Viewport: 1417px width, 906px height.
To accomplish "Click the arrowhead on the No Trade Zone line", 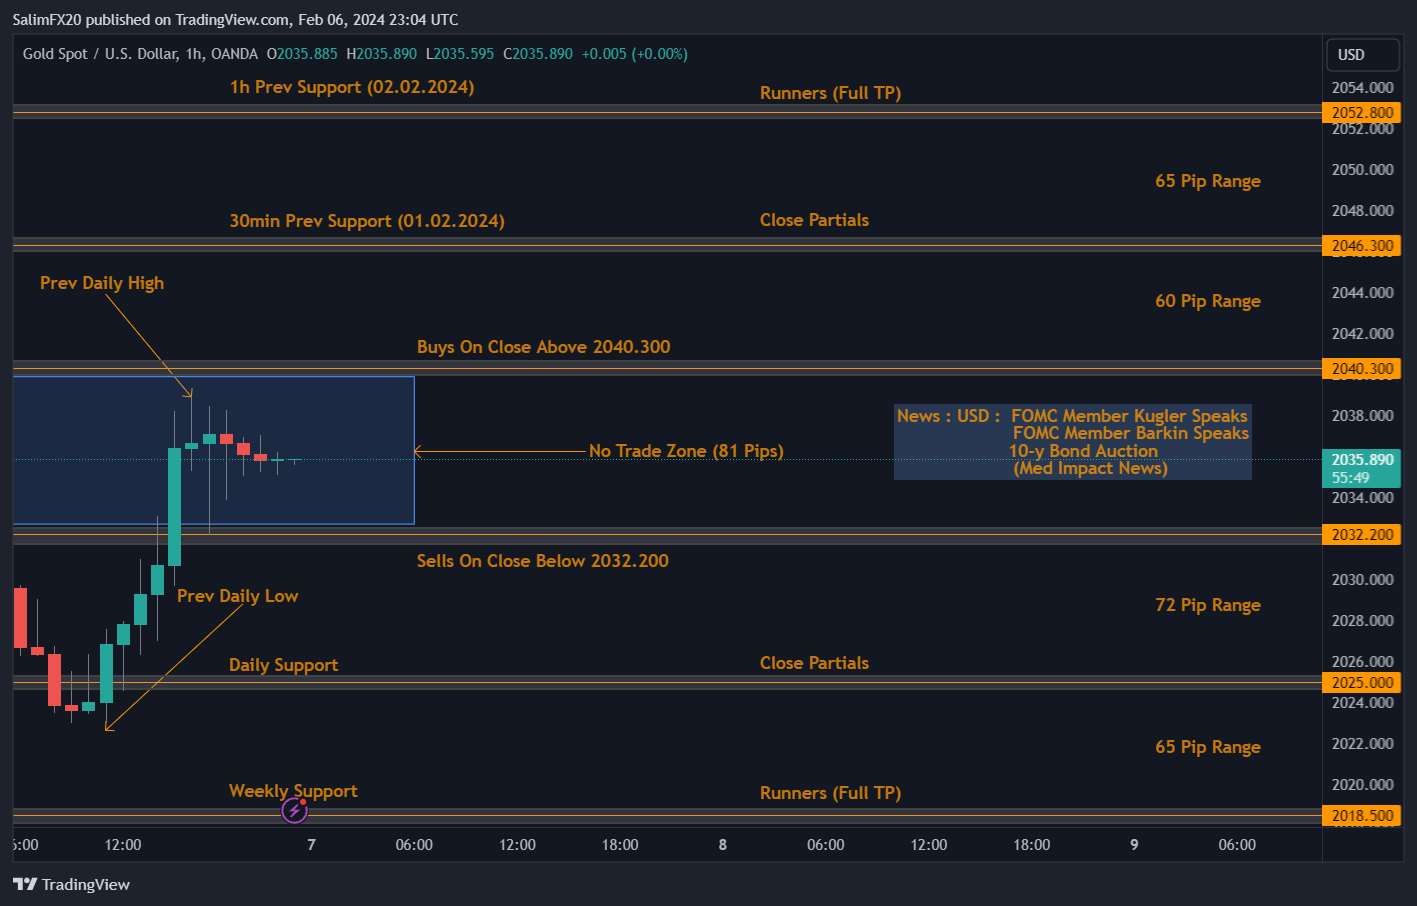I will [419, 452].
